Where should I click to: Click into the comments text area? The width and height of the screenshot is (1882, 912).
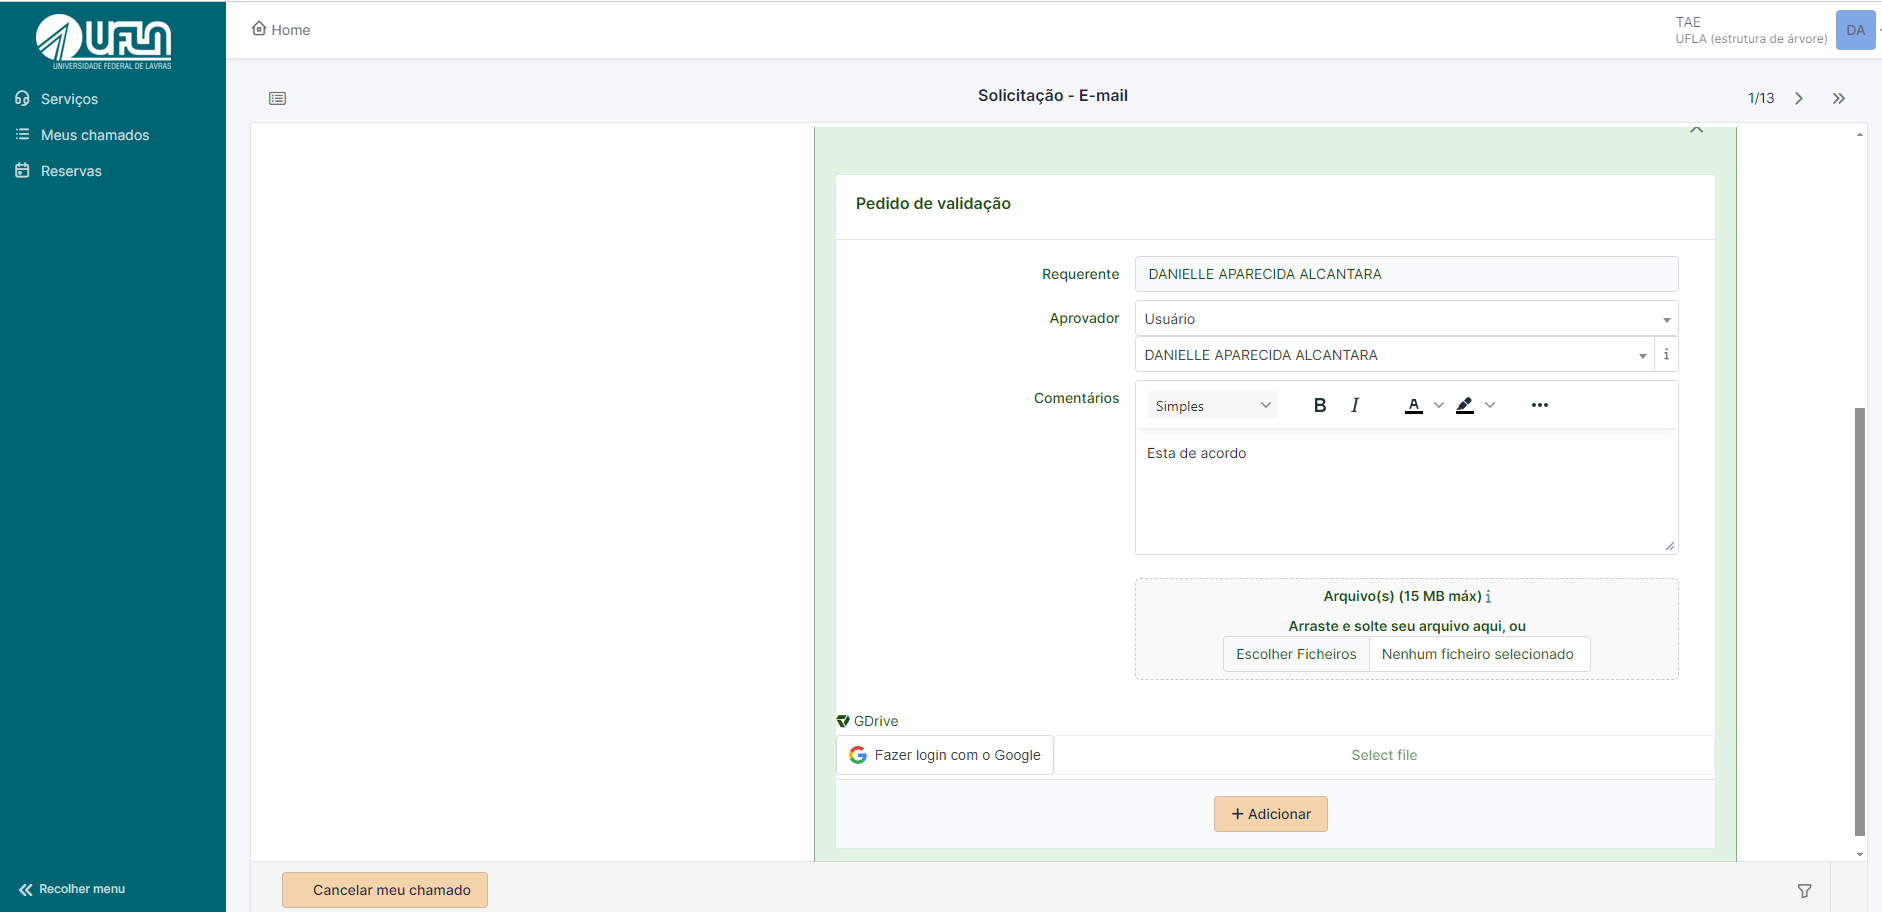1406,492
